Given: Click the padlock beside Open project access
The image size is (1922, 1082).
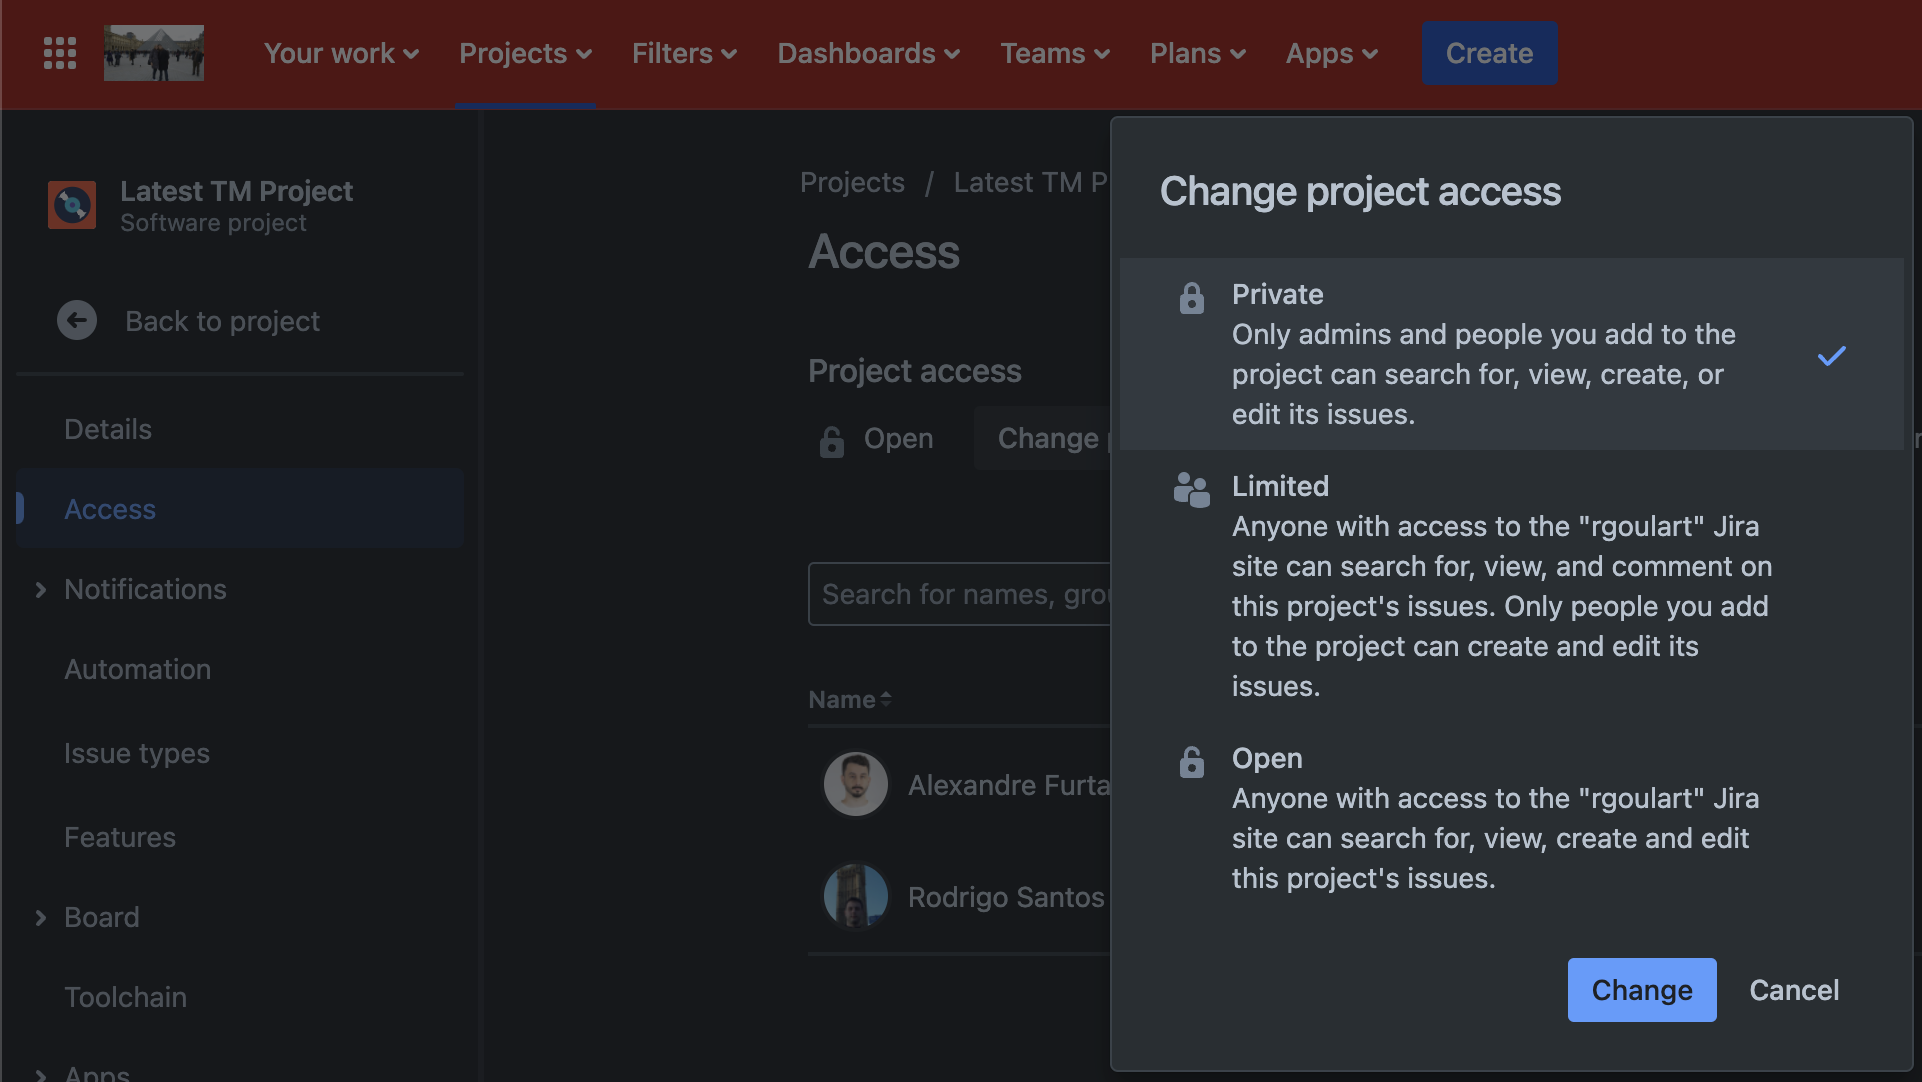Looking at the screenshot, I should click(831, 441).
